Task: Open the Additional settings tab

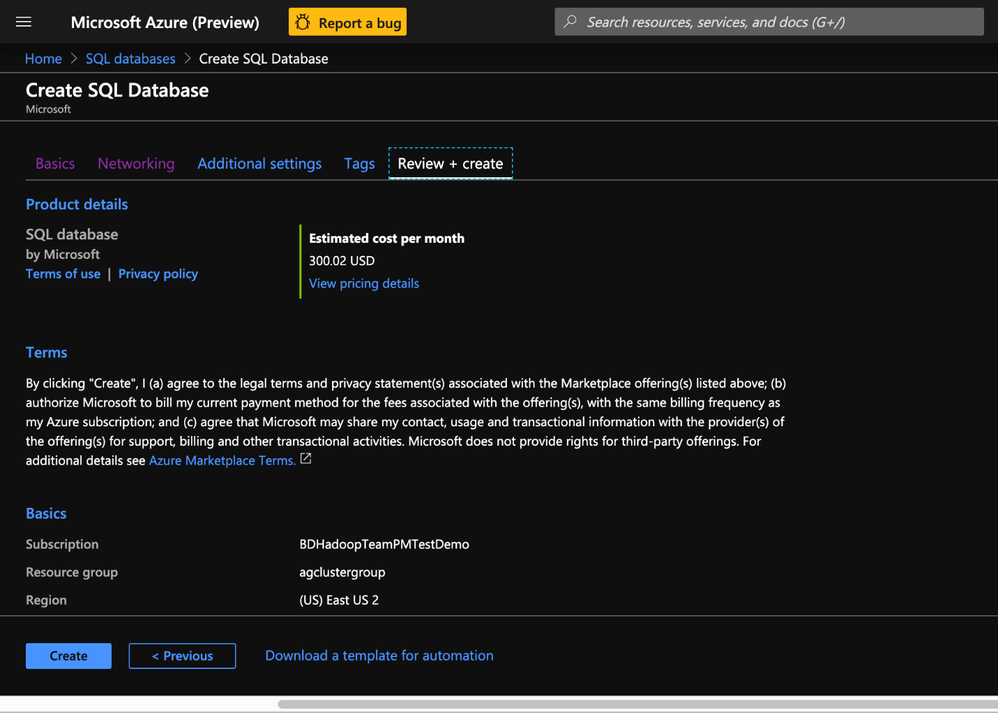Action: (260, 164)
